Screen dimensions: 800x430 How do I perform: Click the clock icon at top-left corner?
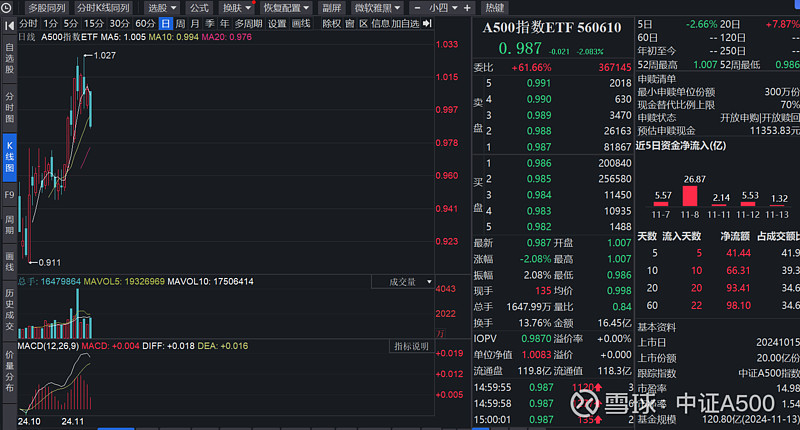coord(6,8)
